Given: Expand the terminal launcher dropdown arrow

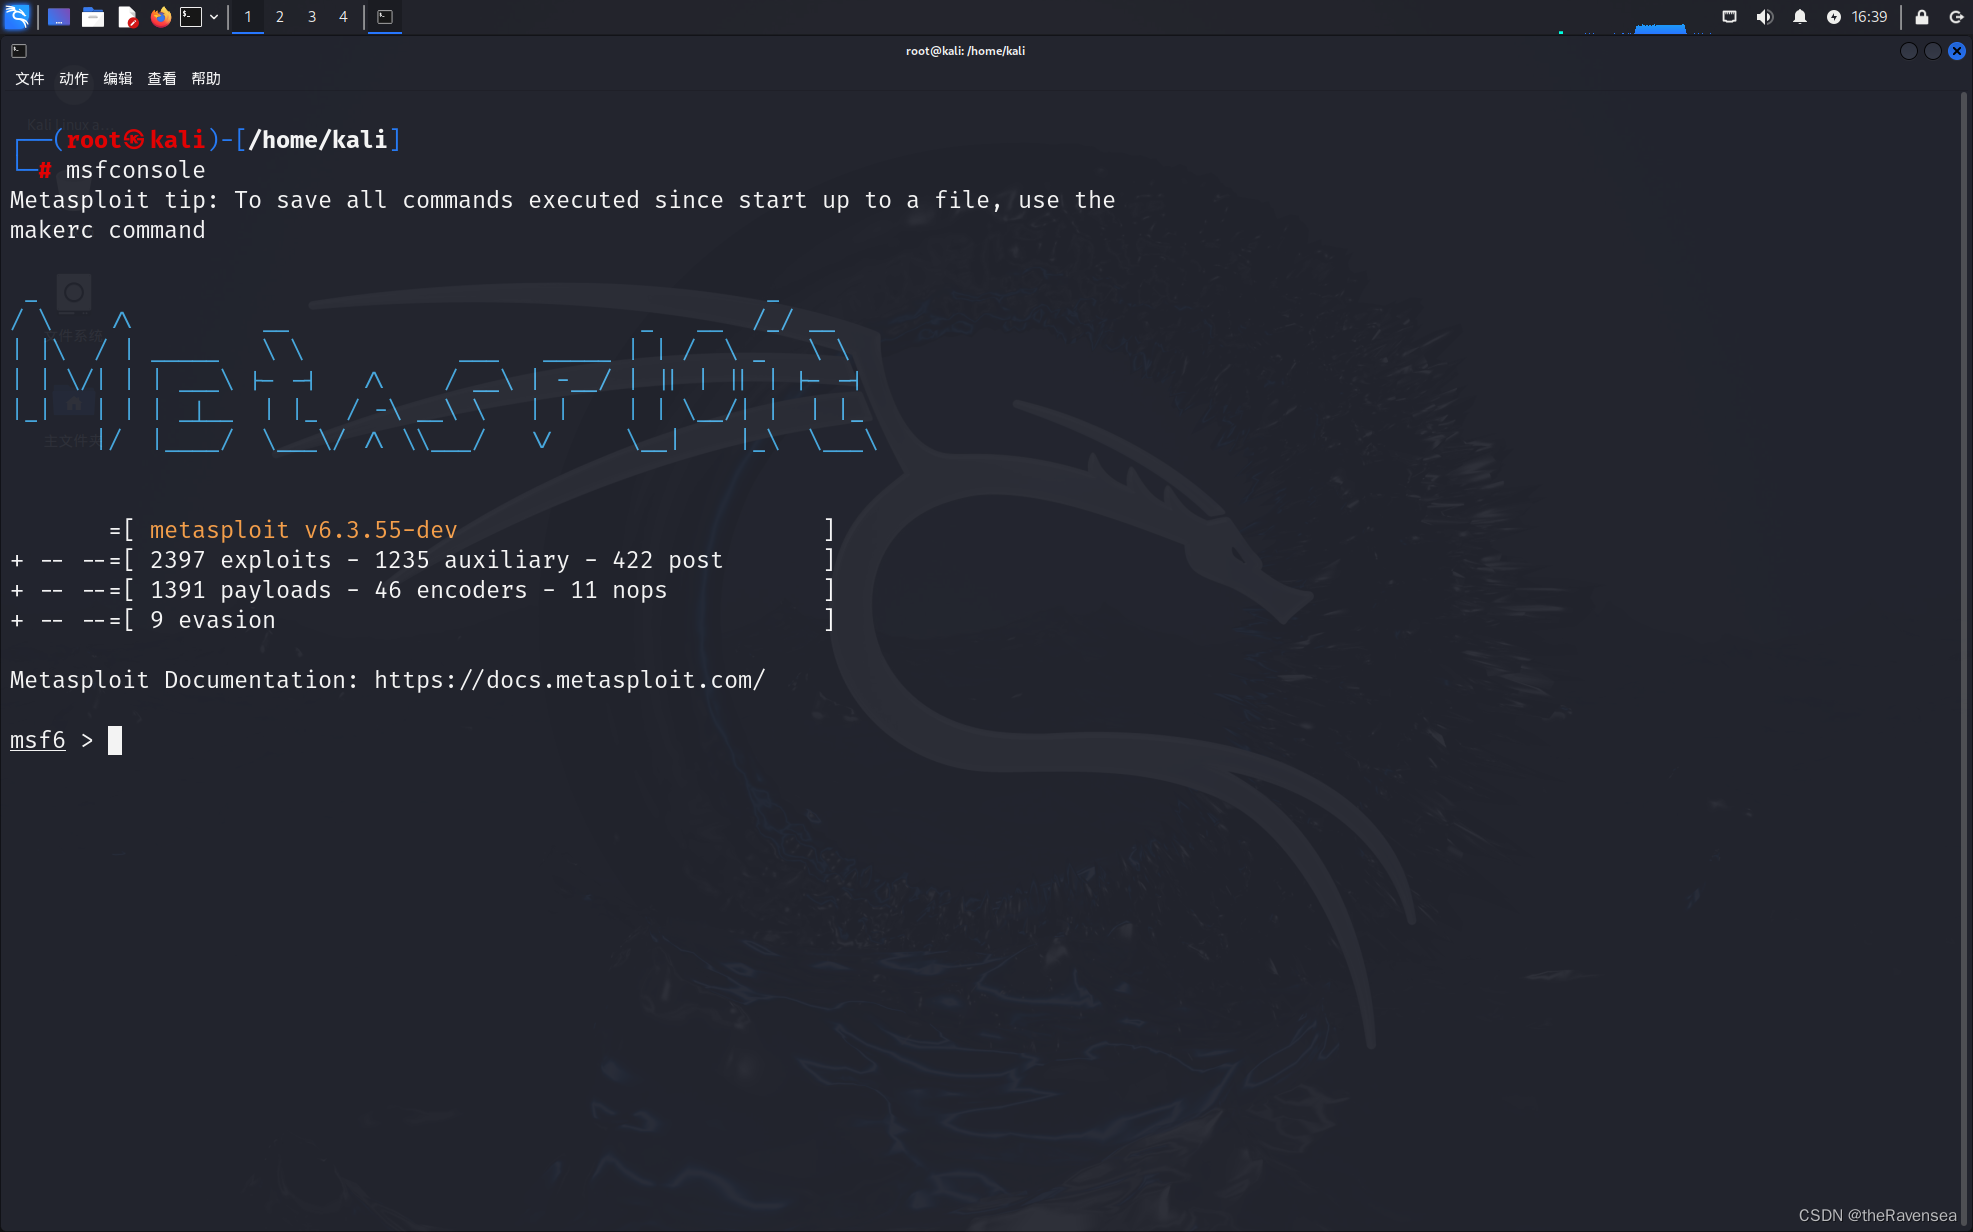Looking at the screenshot, I should (x=214, y=17).
